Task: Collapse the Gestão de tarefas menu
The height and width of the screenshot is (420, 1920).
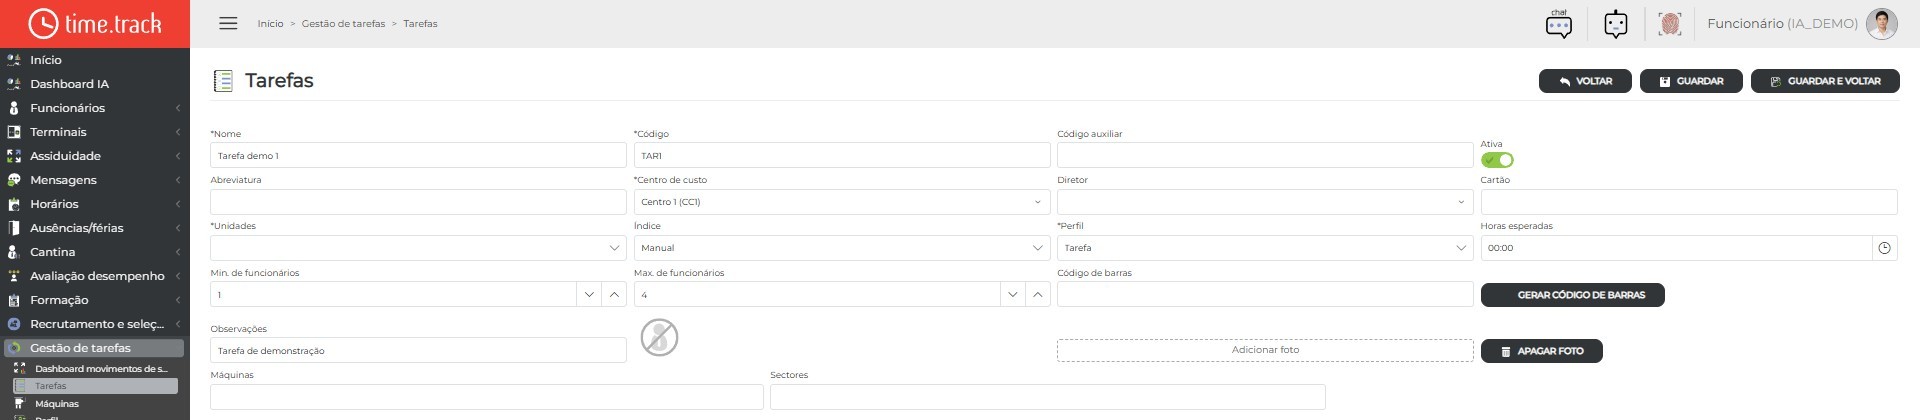Action: (x=94, y=348)
